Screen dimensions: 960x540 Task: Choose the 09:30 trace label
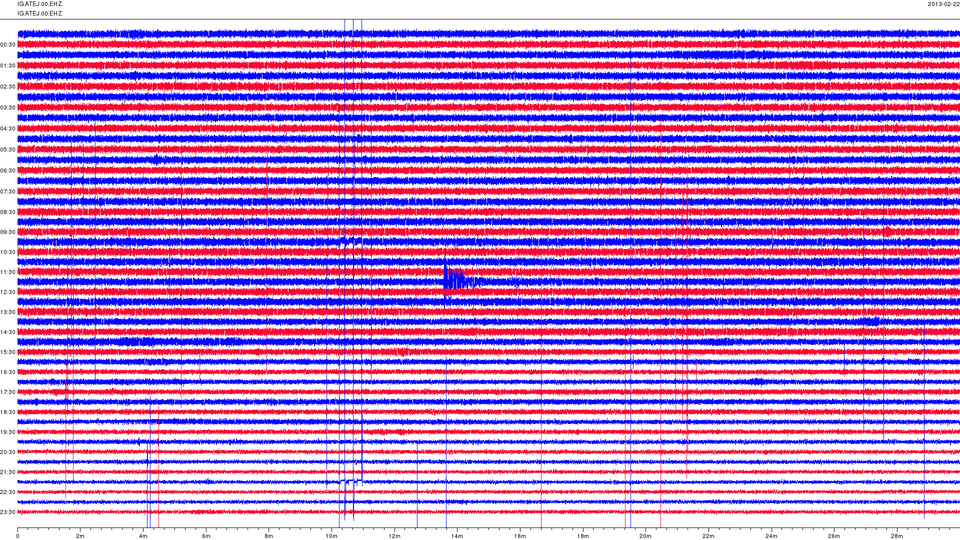8,232
